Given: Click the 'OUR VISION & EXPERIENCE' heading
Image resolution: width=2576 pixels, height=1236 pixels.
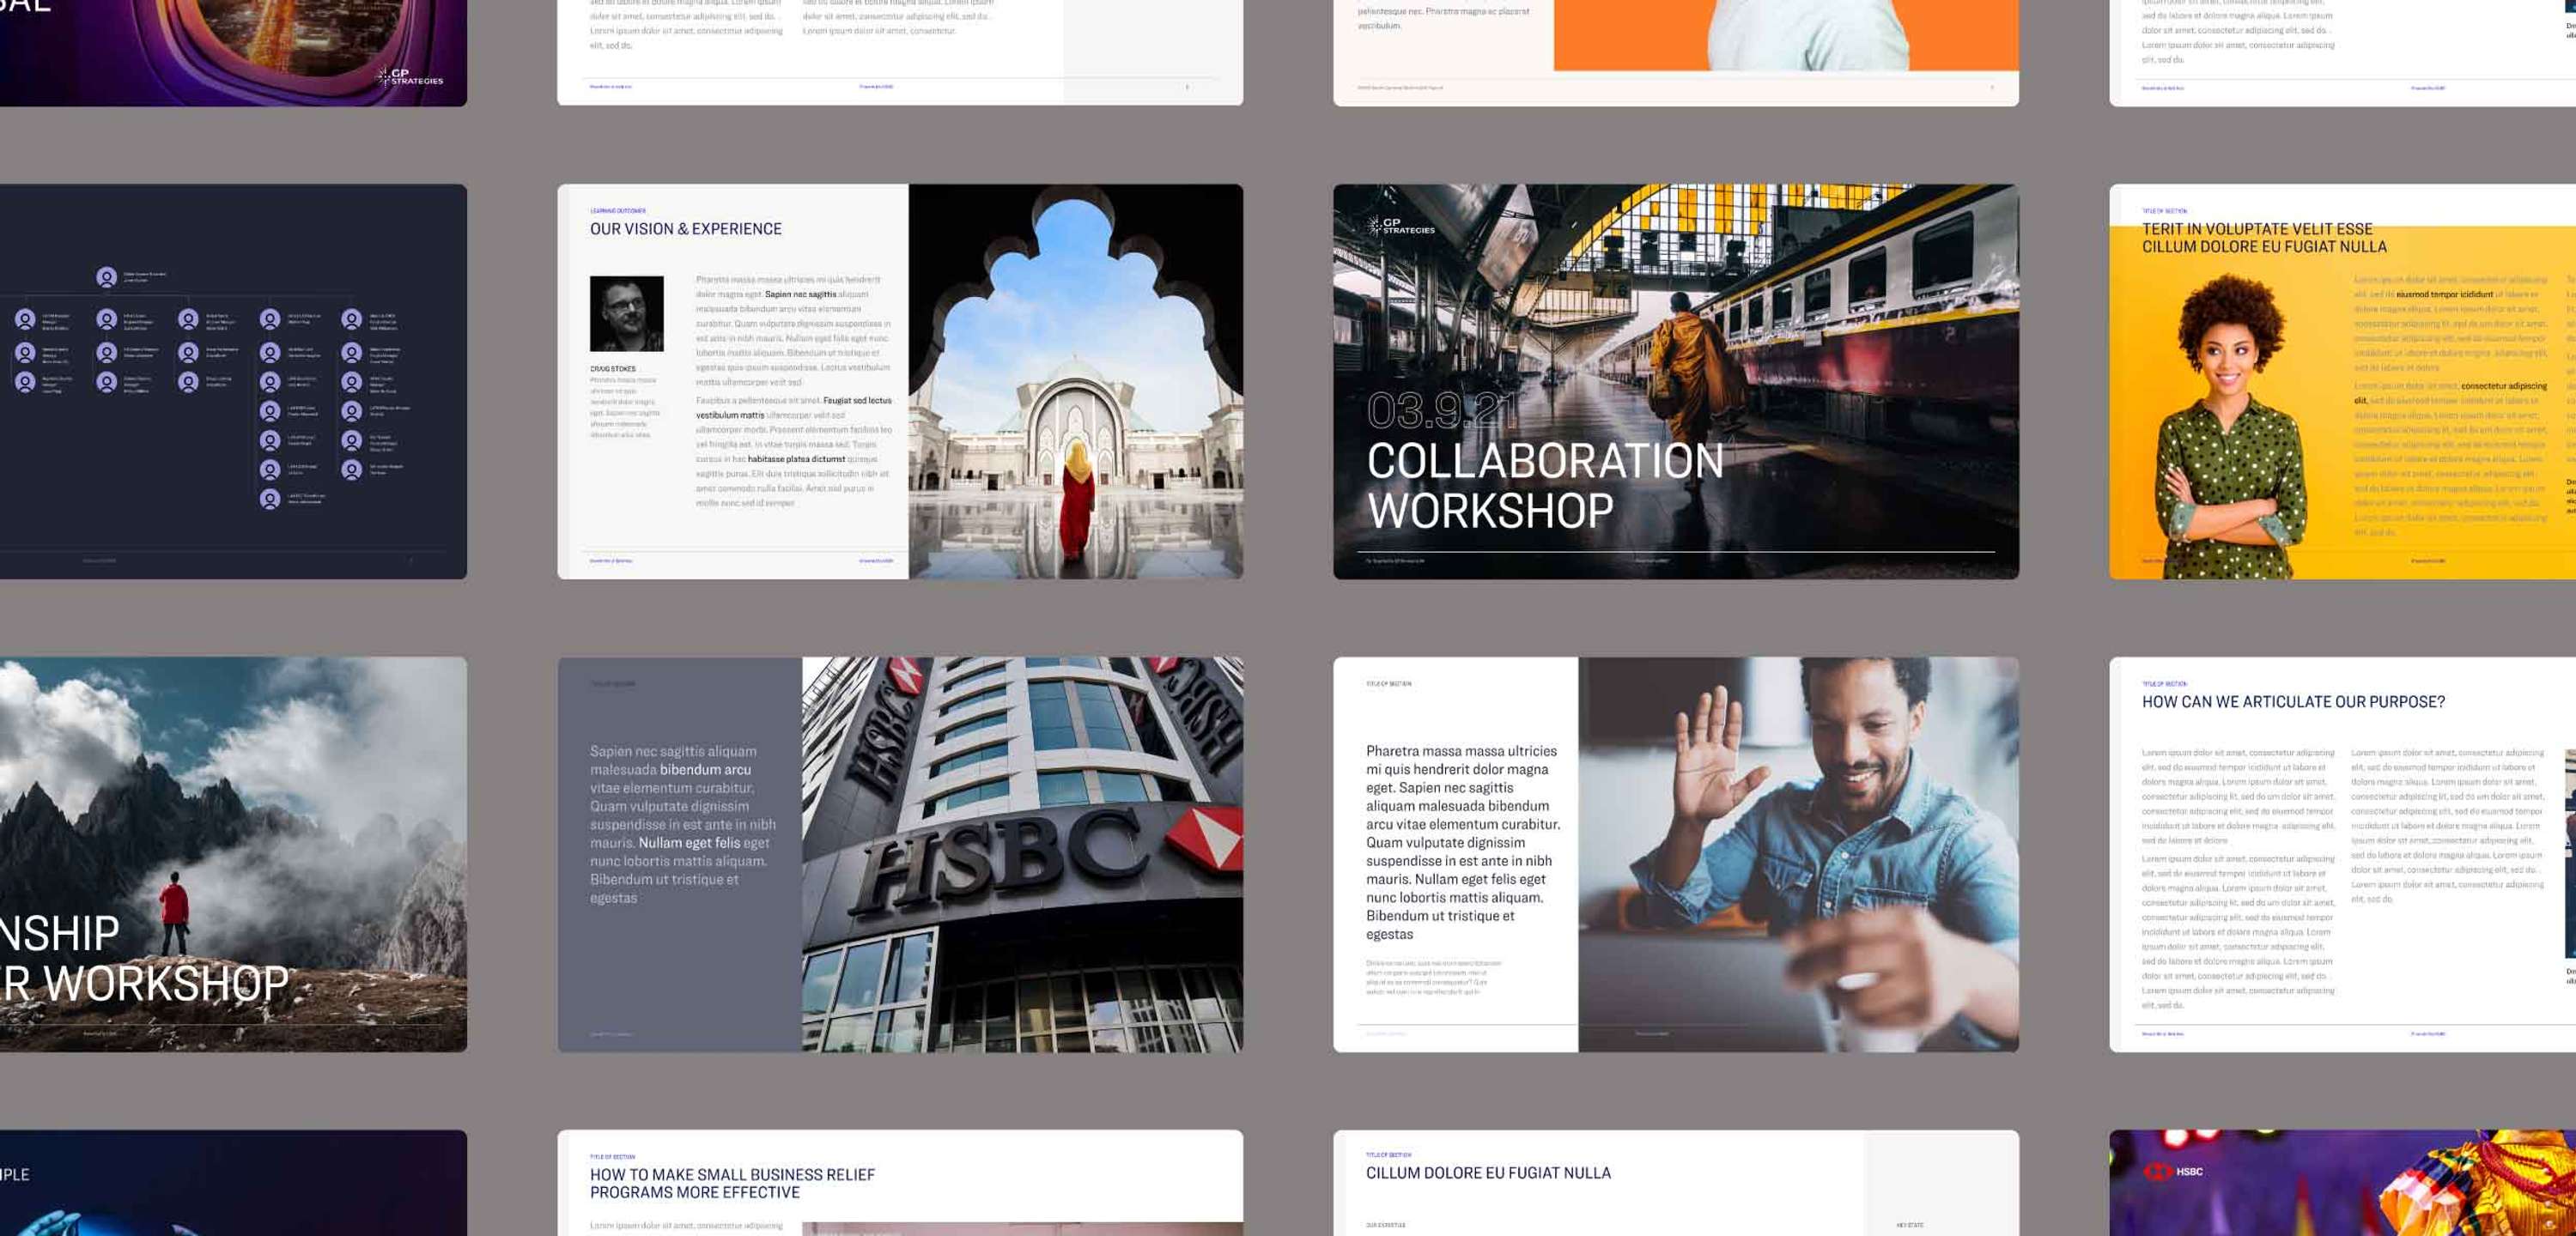Looking at the screenshot, I should click(686, 229).
